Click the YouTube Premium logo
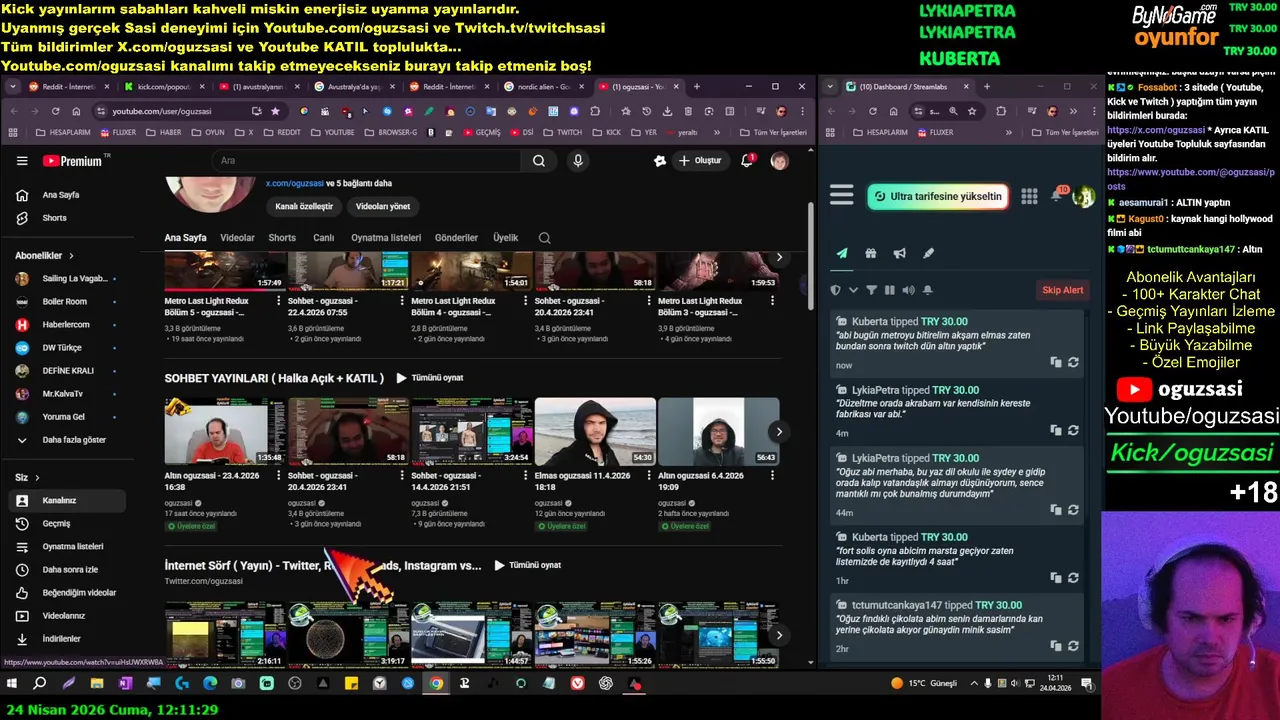Screen dimensions: 1280x720 [x=72, y=160]
